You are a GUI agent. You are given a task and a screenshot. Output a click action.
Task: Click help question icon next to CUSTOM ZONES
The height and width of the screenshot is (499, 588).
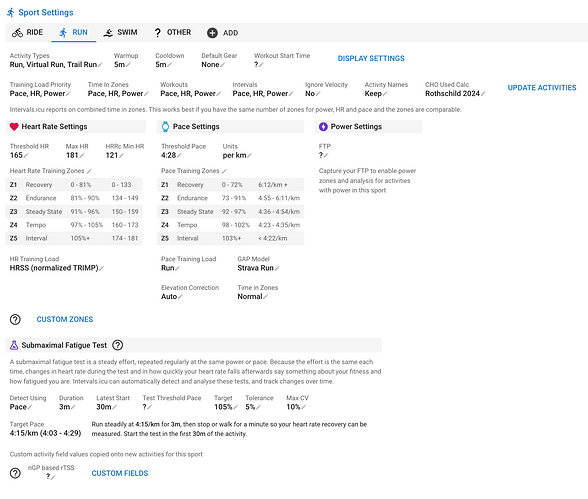15,319
